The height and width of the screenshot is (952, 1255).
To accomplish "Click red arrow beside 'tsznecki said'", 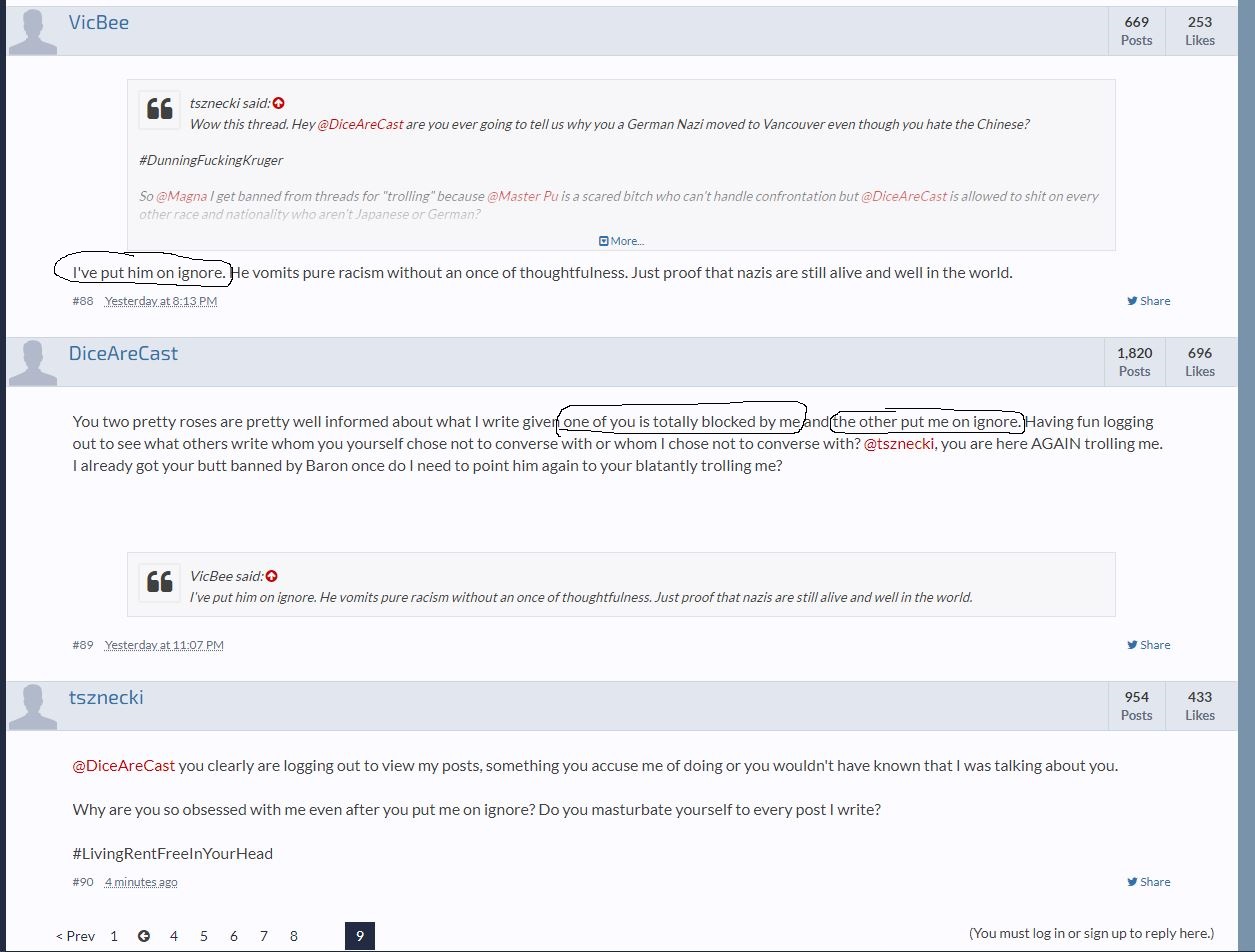I will coord(278,103).
